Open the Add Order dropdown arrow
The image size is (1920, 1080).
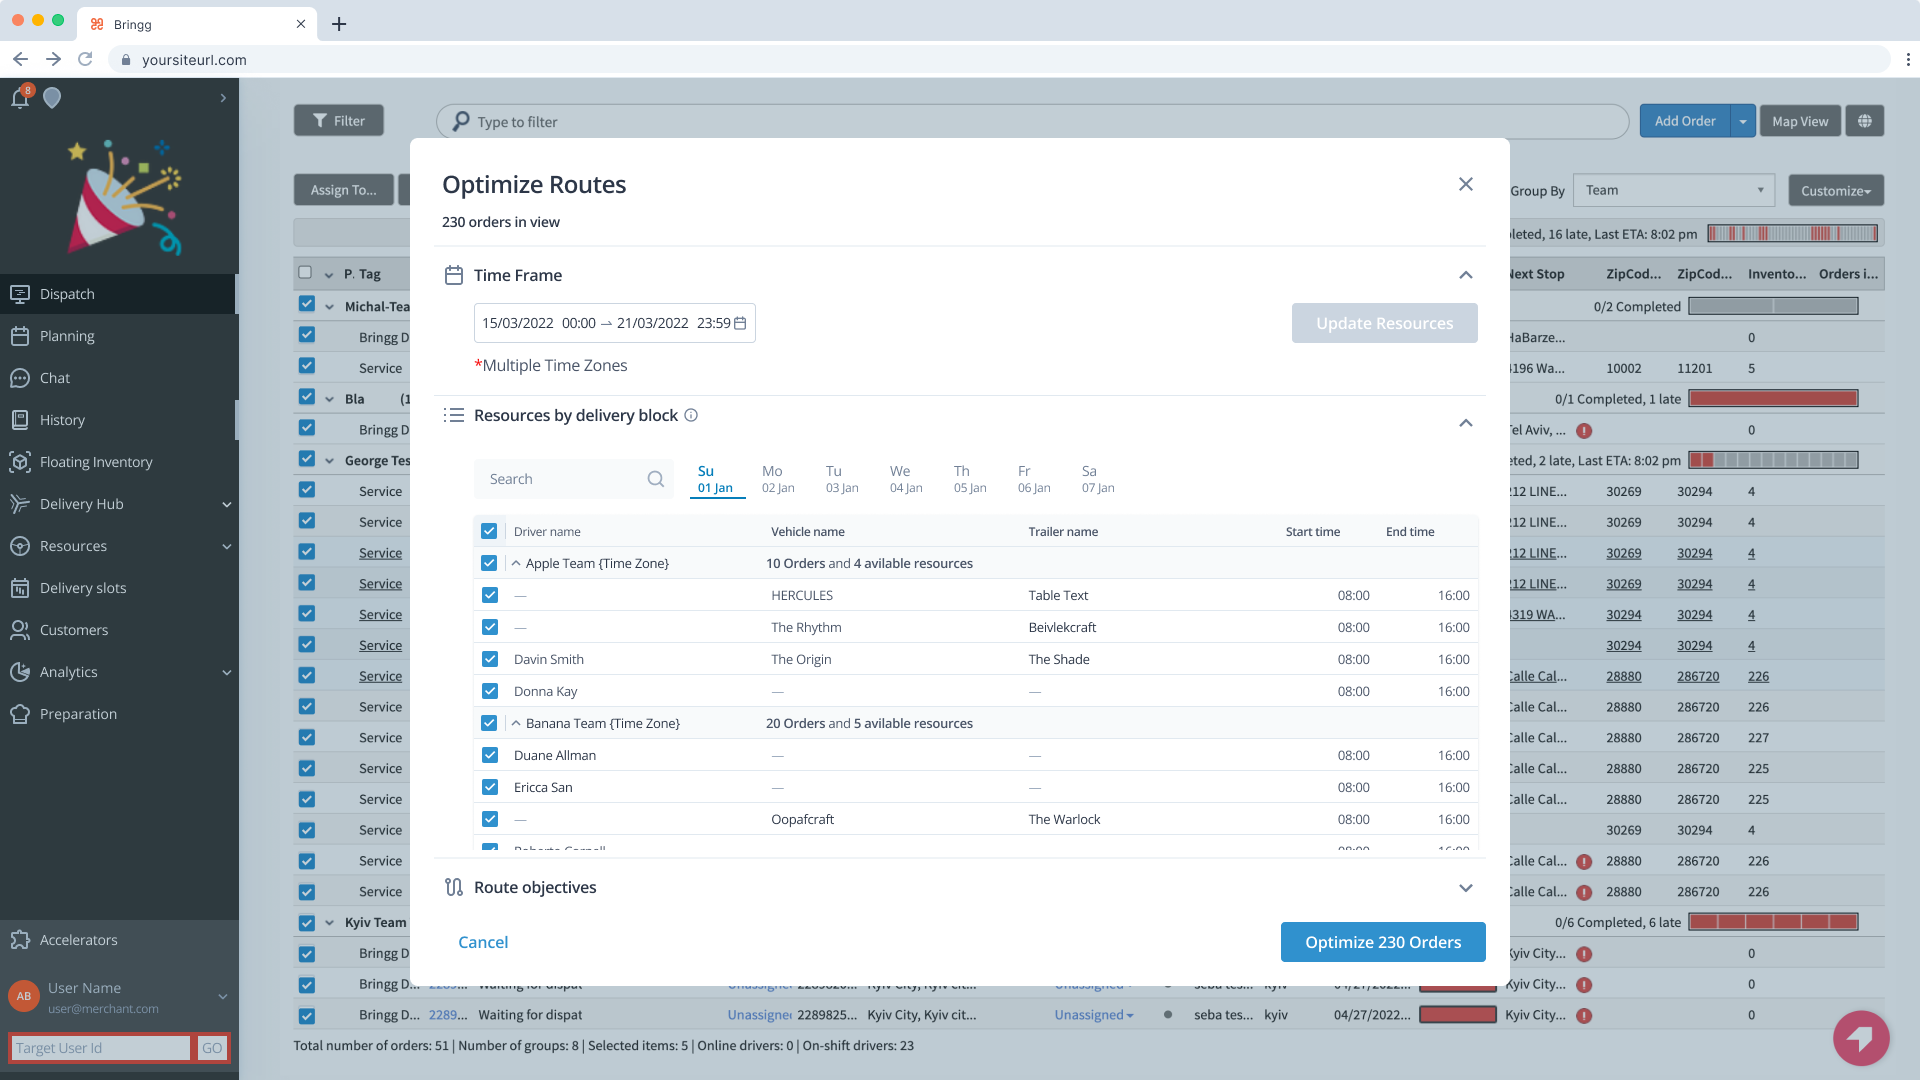click(x=1743, y=121)
